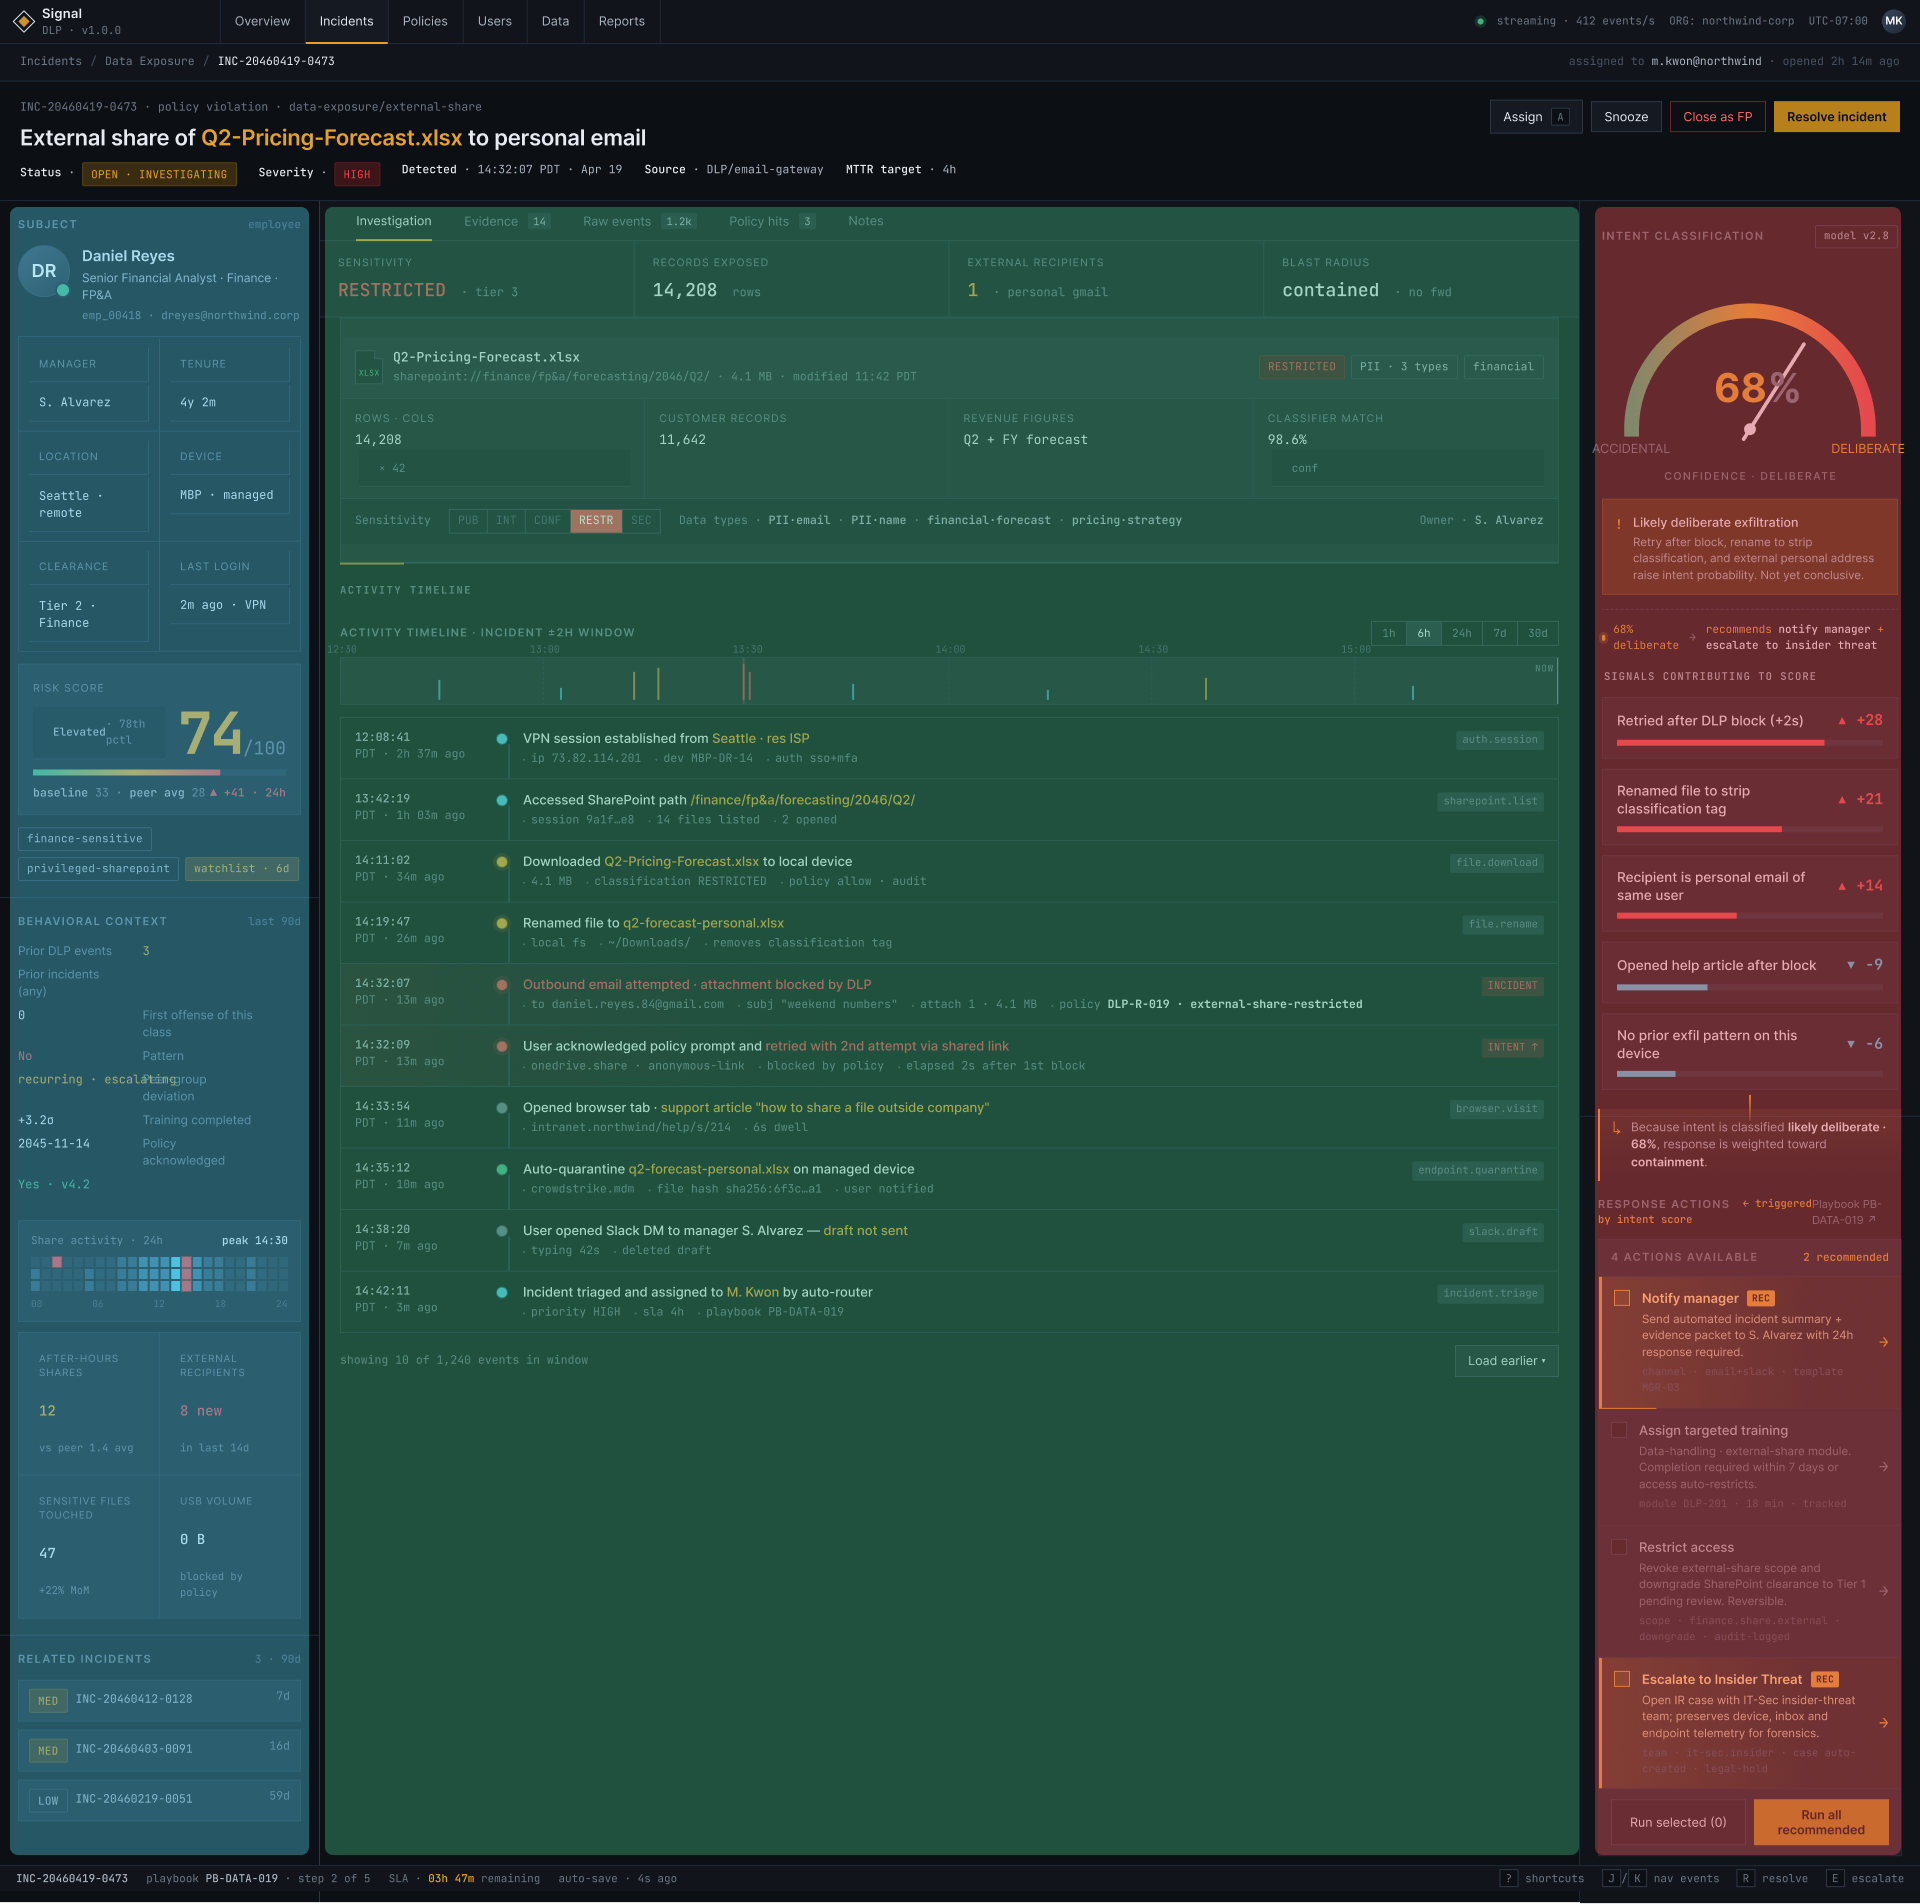The width and height of the screenshot is (1920, 1904).
Task: Expand related incident INC-20460219-0051
Action: coord(160,1800)
